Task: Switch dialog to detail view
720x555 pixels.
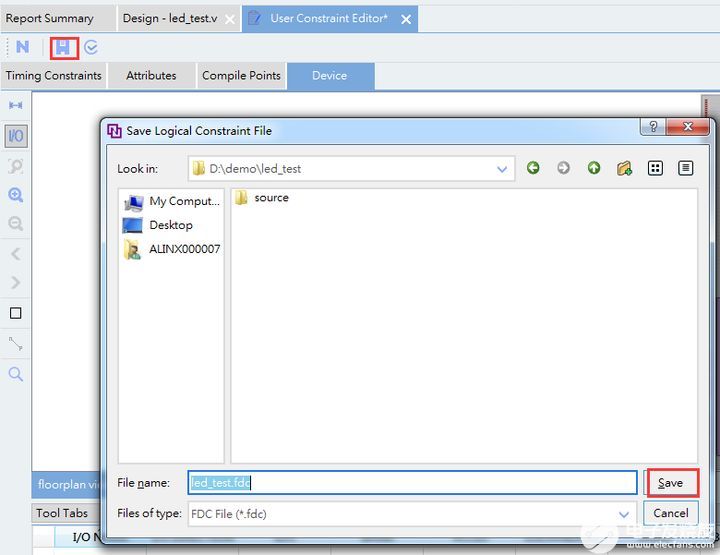Action: click(686, 168)
